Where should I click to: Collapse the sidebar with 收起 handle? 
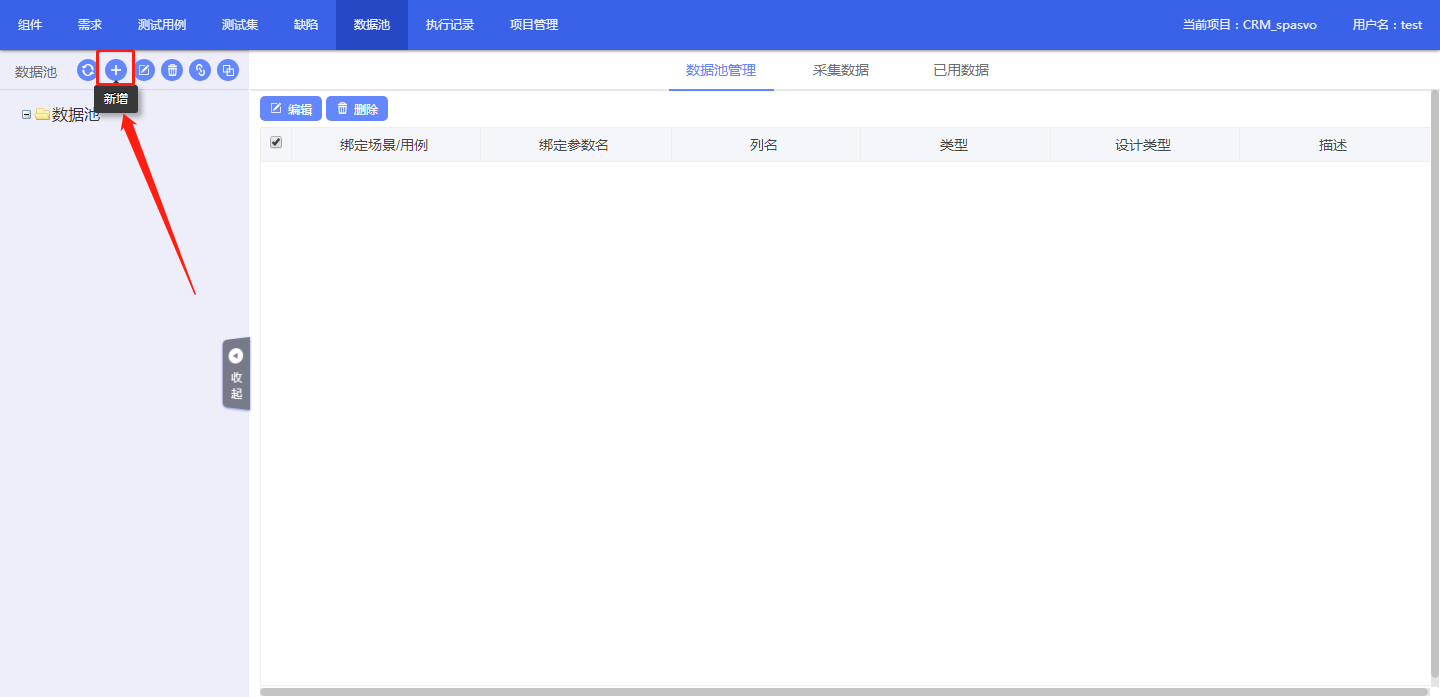coord(236,373)
